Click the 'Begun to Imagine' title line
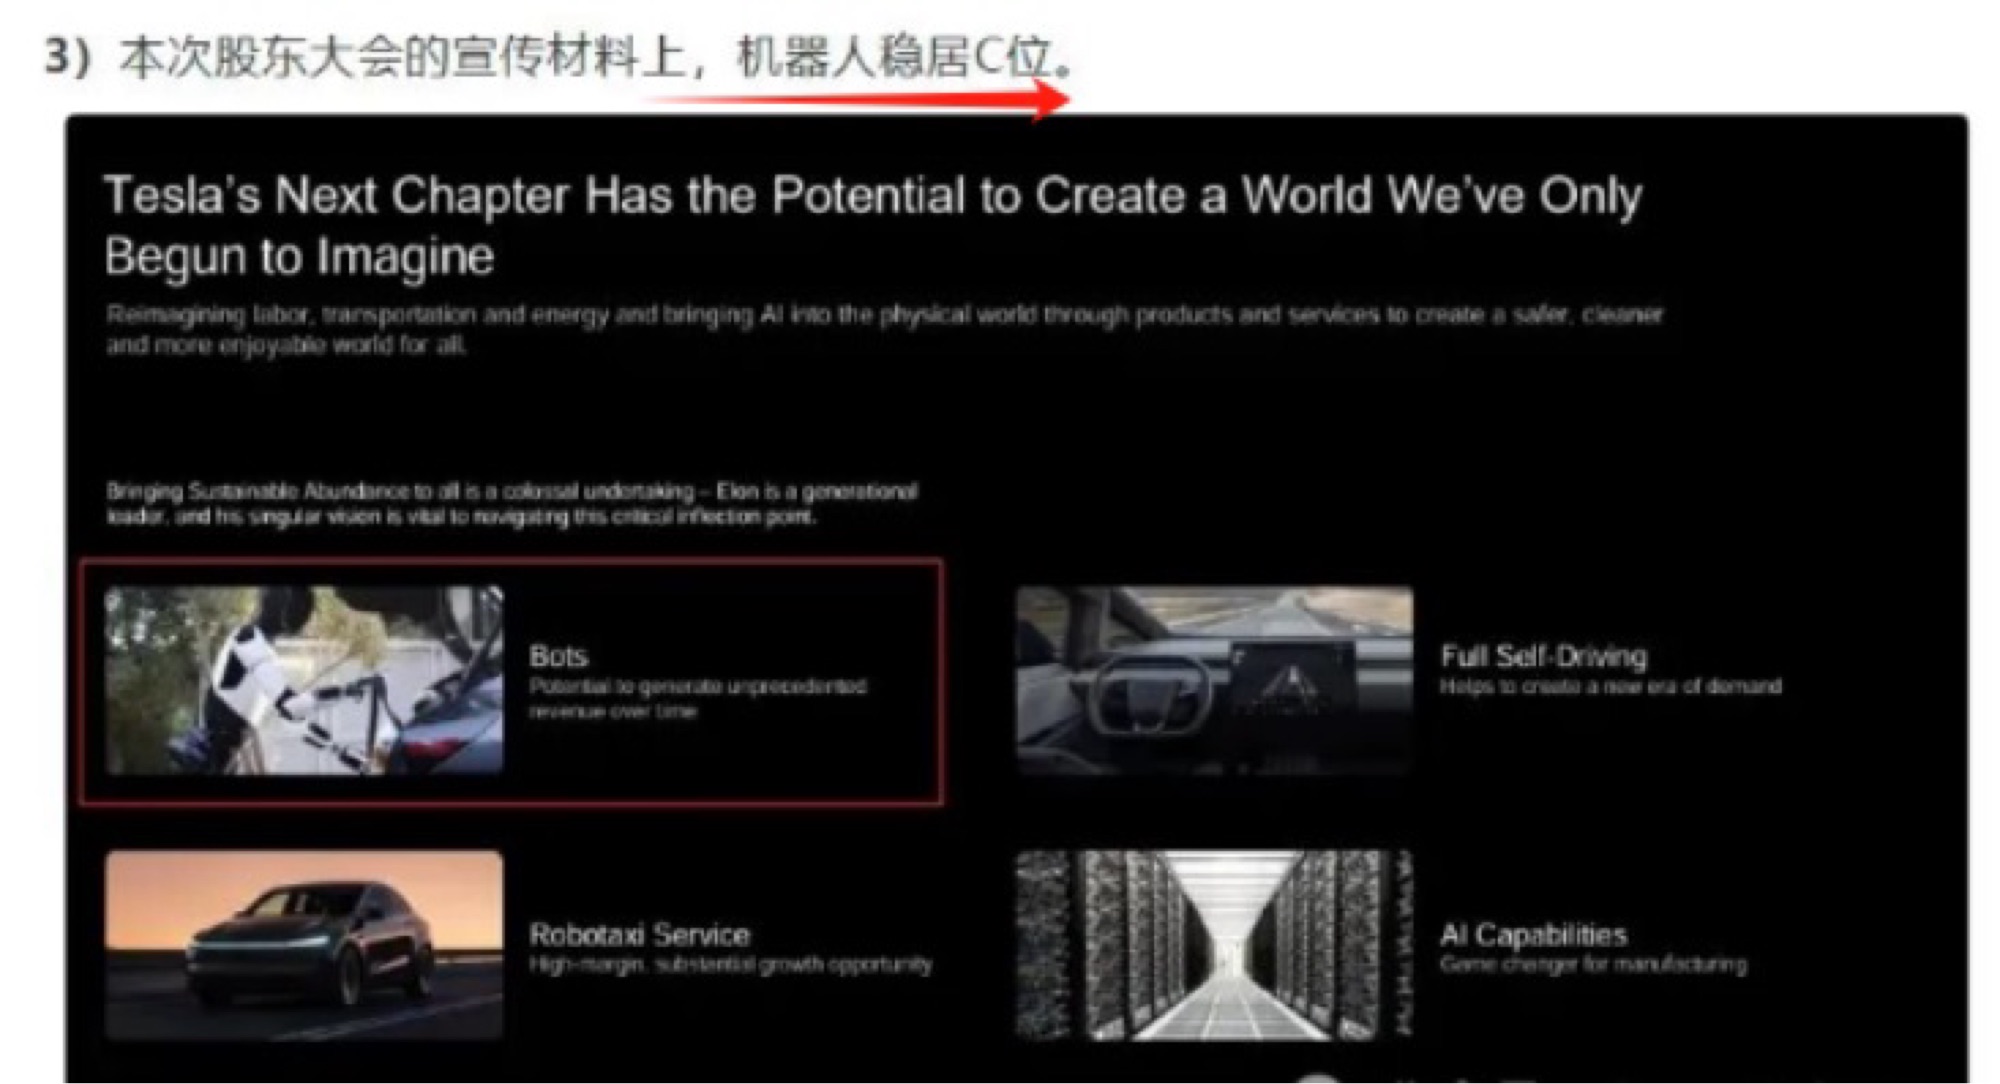Image resolution: width=2000 pixels, height=1084 pixels. coord(299,256)
